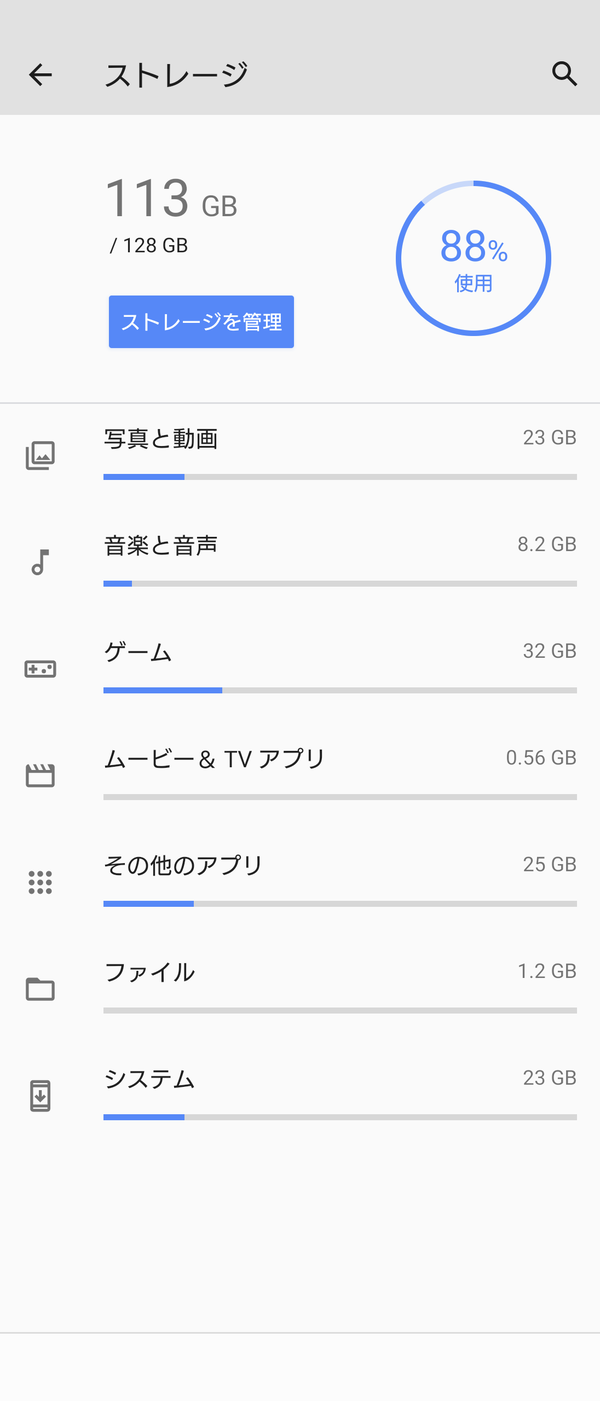600x1401 pixels.
Task: Open the 音楽と音声 storage category
Action: coord(300,563)
